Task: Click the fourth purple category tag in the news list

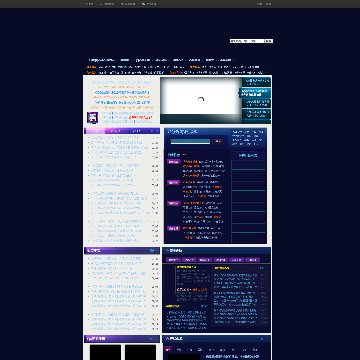Action: (x=173, y=229)
